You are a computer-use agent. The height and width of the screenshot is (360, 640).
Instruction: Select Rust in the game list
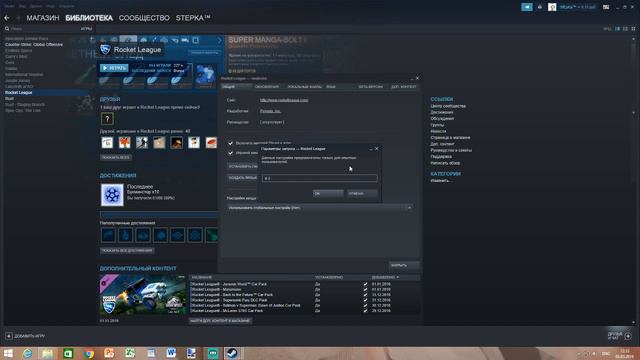point(9,98)
